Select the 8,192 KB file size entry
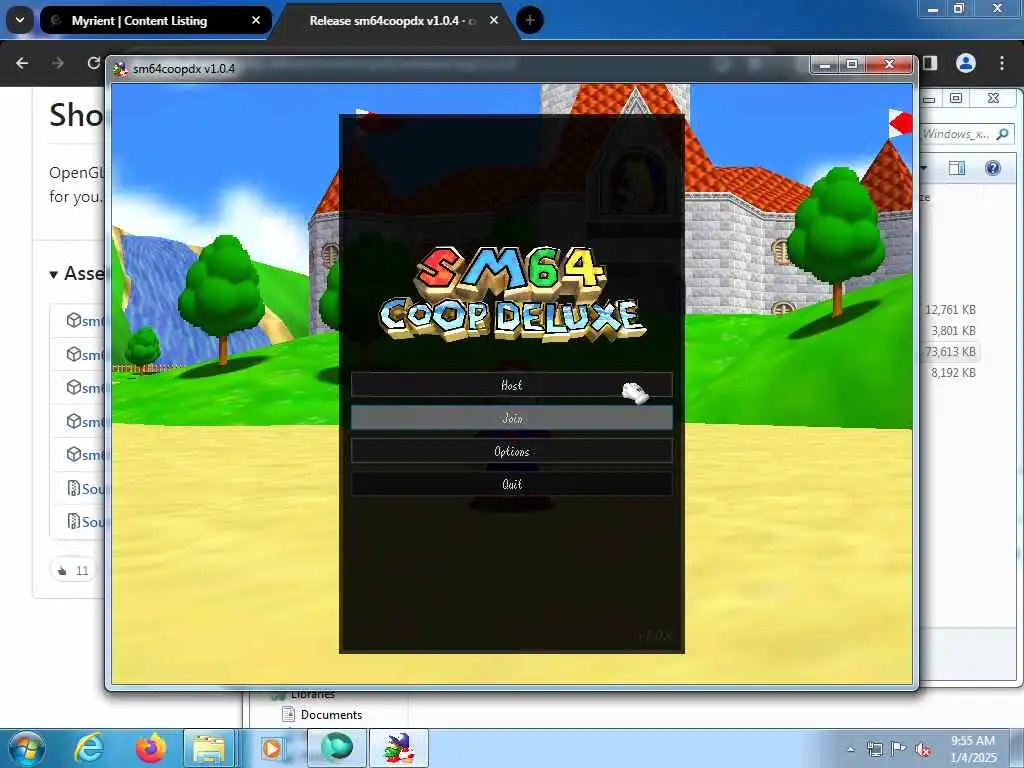 pos(953,372)
